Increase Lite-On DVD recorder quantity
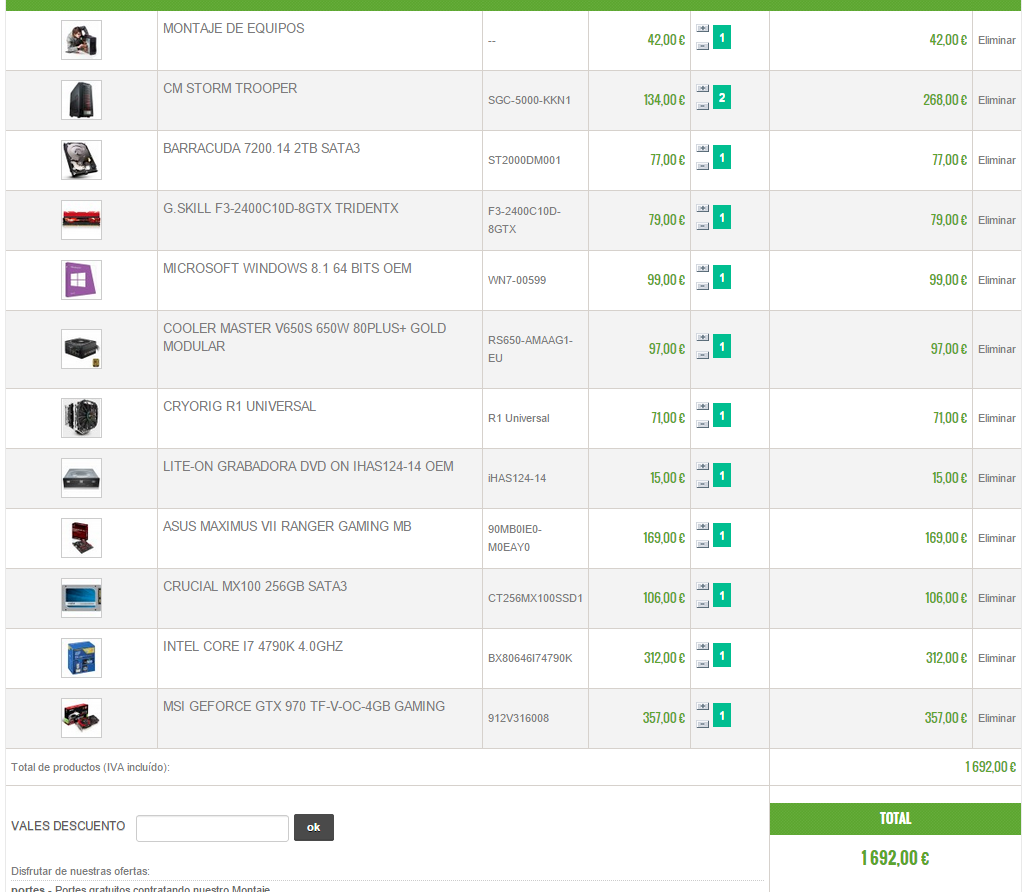The height and width of the screenshot is (892, 1028). click(702, 467)
